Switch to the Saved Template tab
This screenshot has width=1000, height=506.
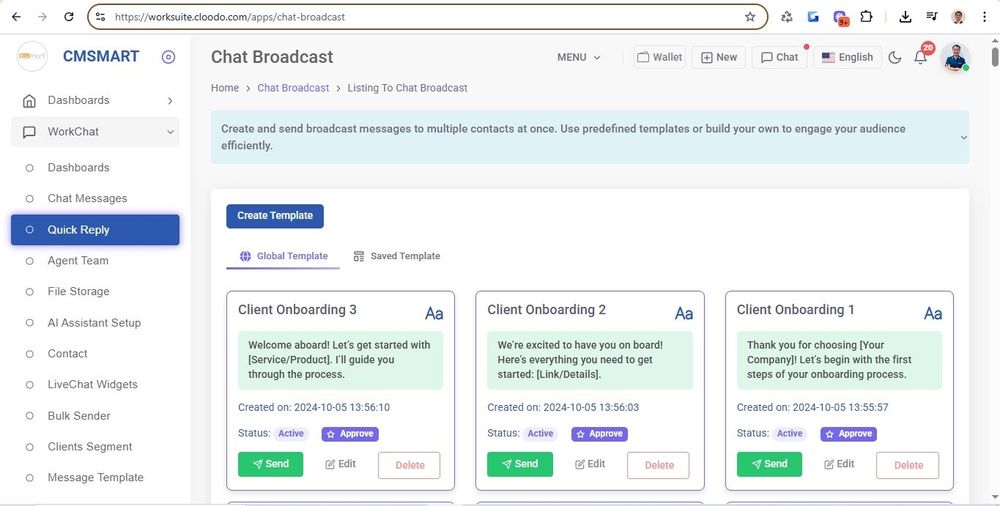coord(397,256)
